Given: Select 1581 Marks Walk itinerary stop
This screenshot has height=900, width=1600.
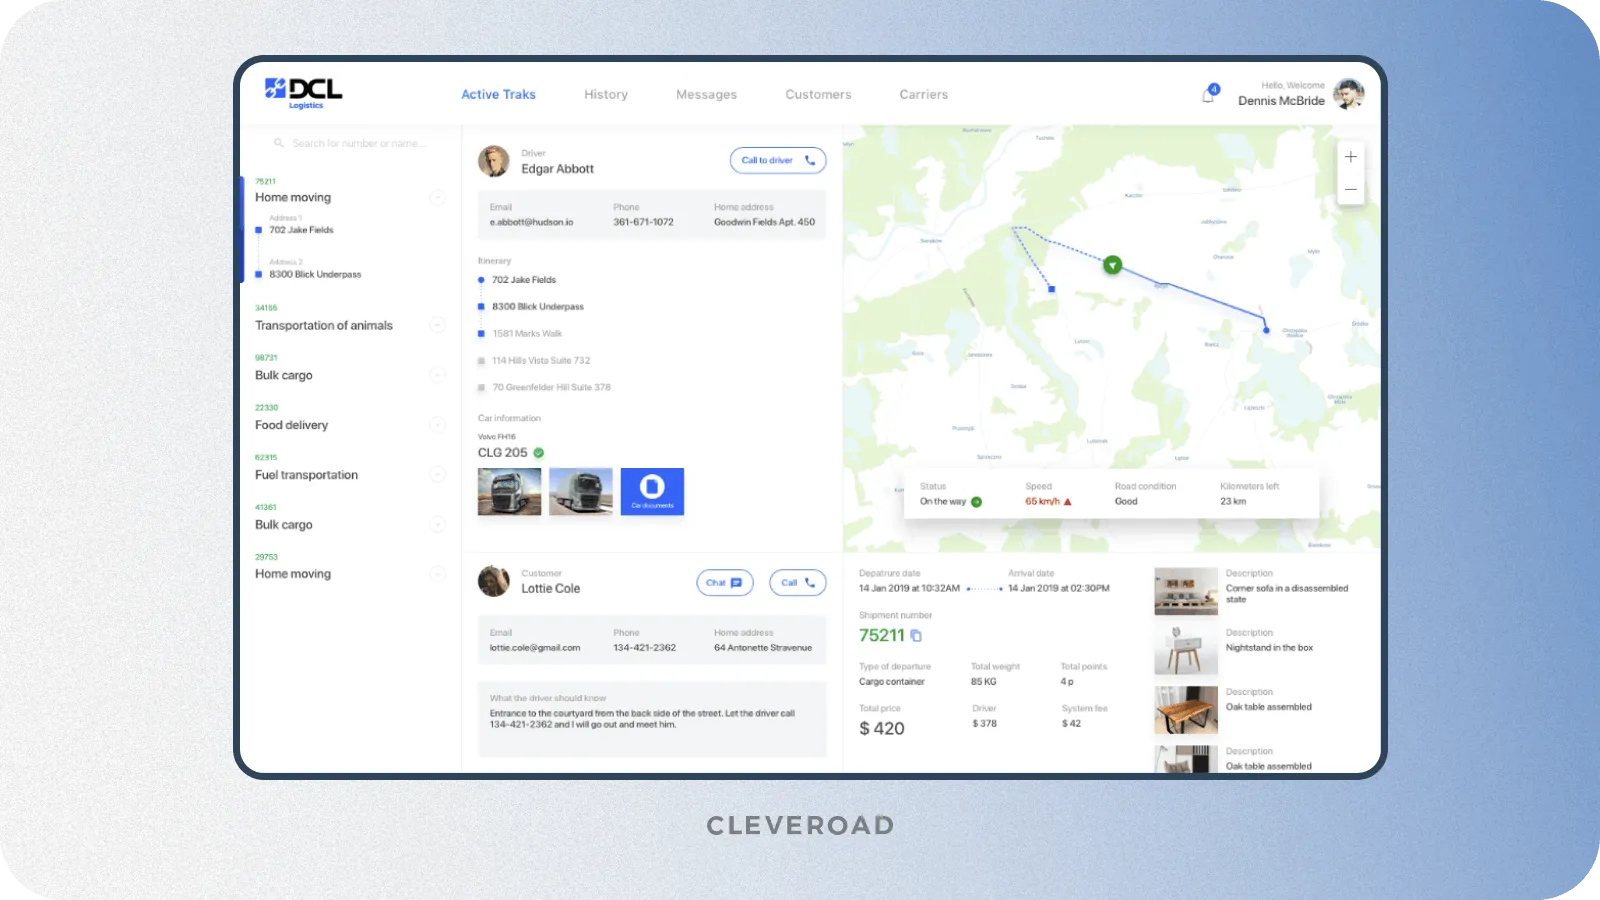Looking at the screenshot, I should coord(527,334).
